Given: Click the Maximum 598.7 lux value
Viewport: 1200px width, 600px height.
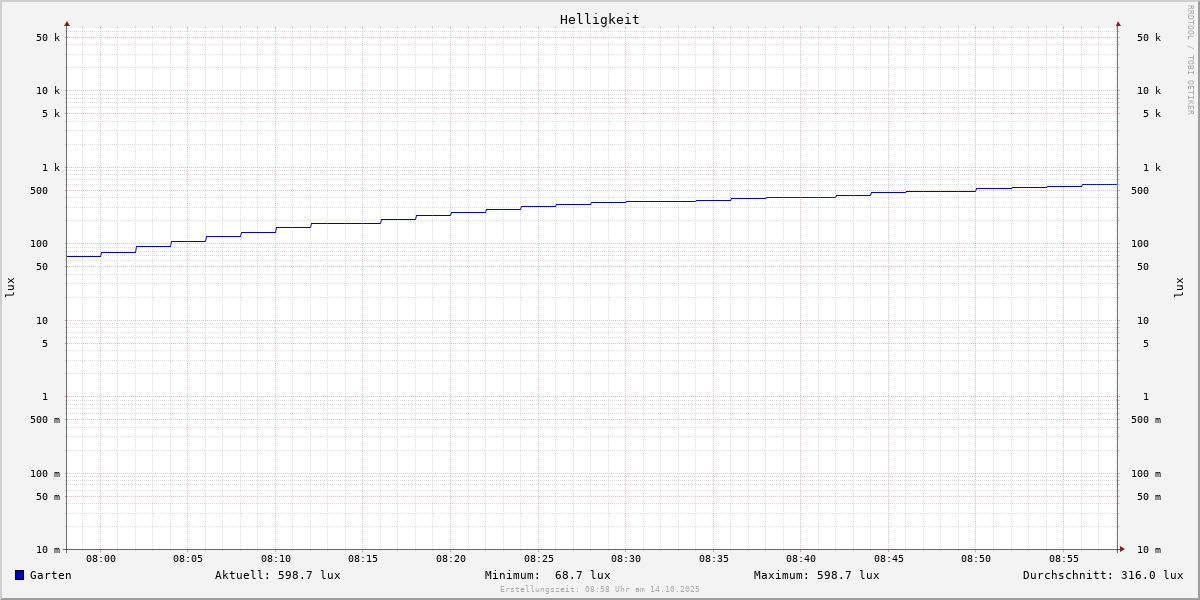Looking at the screenshot, I should 816,575.
